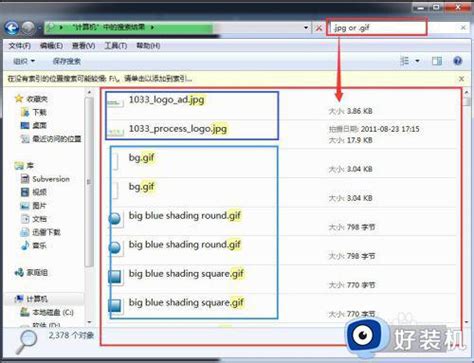474x363 pixels.
Task: Open the 文件(F) menu
Action: (19, 46)
